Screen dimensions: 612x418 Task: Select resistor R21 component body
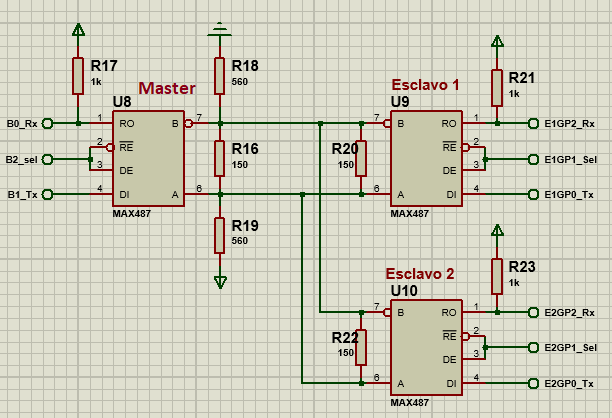497,88
